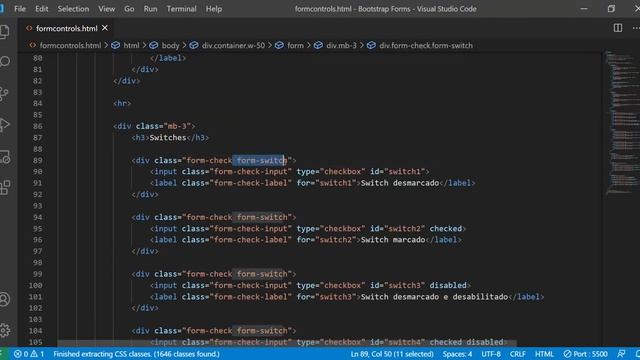Close the formcontrols.html tab
The height and width of the screenshot is (360, 640).
pyautogui.click(x=105, y=28)
